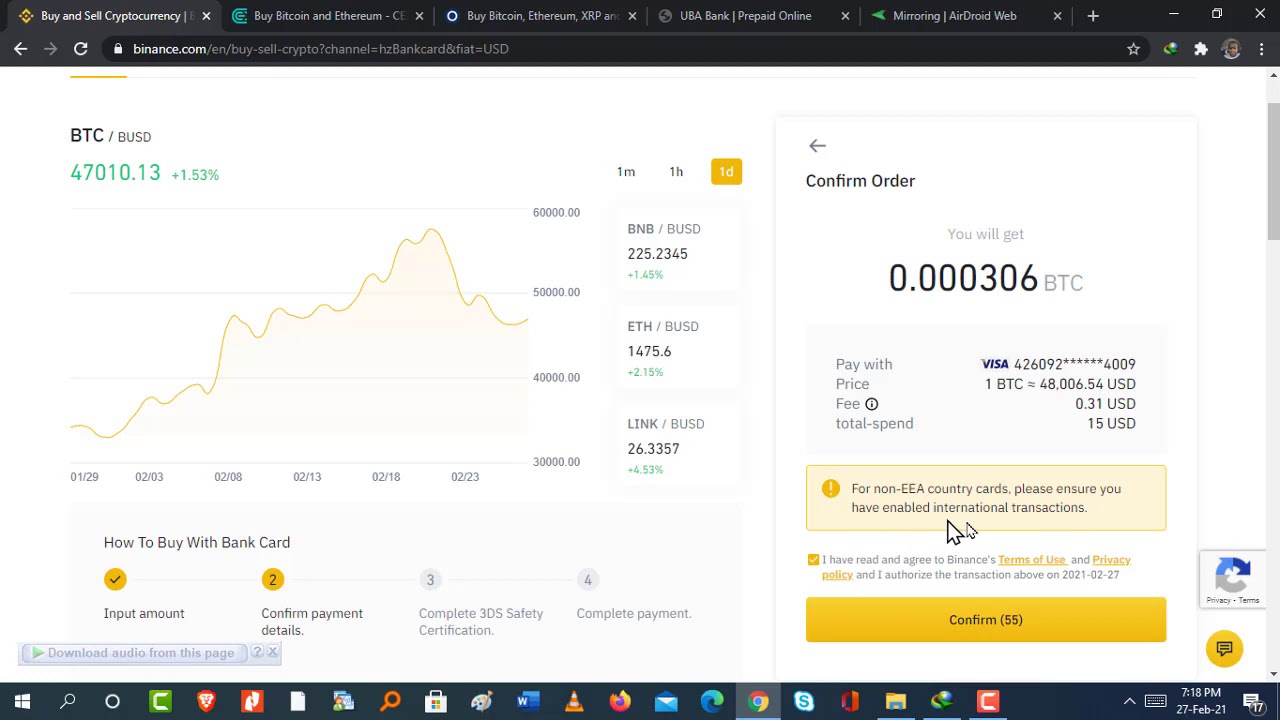
Task: Click the 47010.13 BTC price text
Action: (x=115, y=173)
